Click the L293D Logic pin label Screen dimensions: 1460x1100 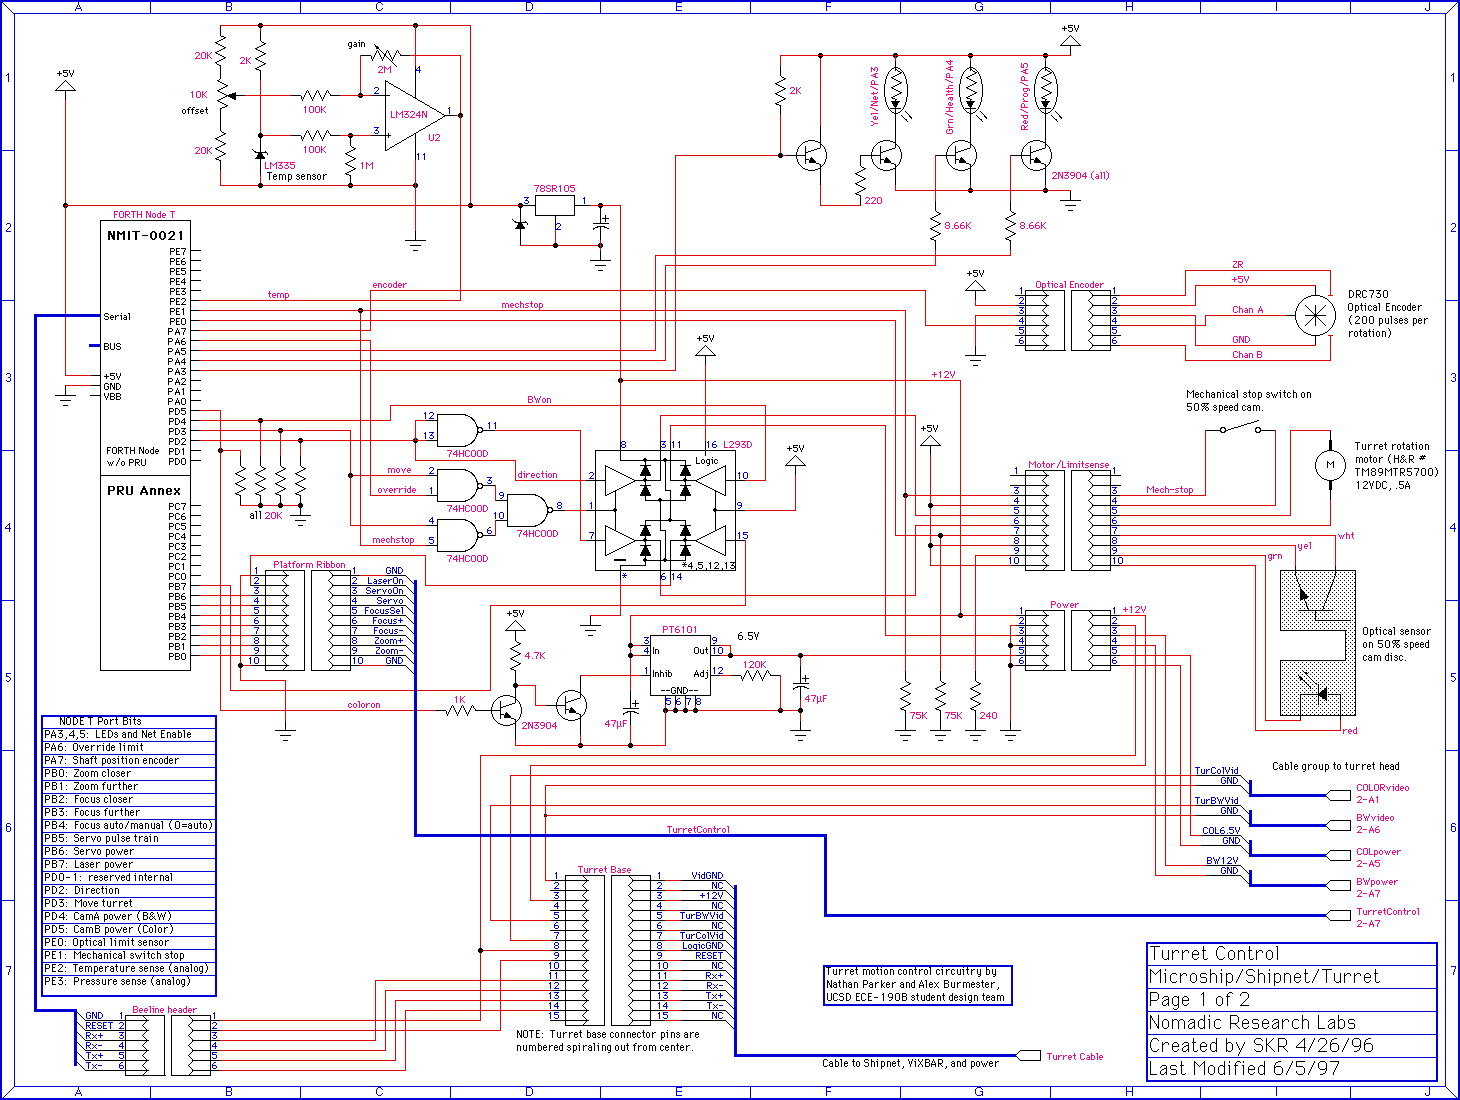pos(707,461)
